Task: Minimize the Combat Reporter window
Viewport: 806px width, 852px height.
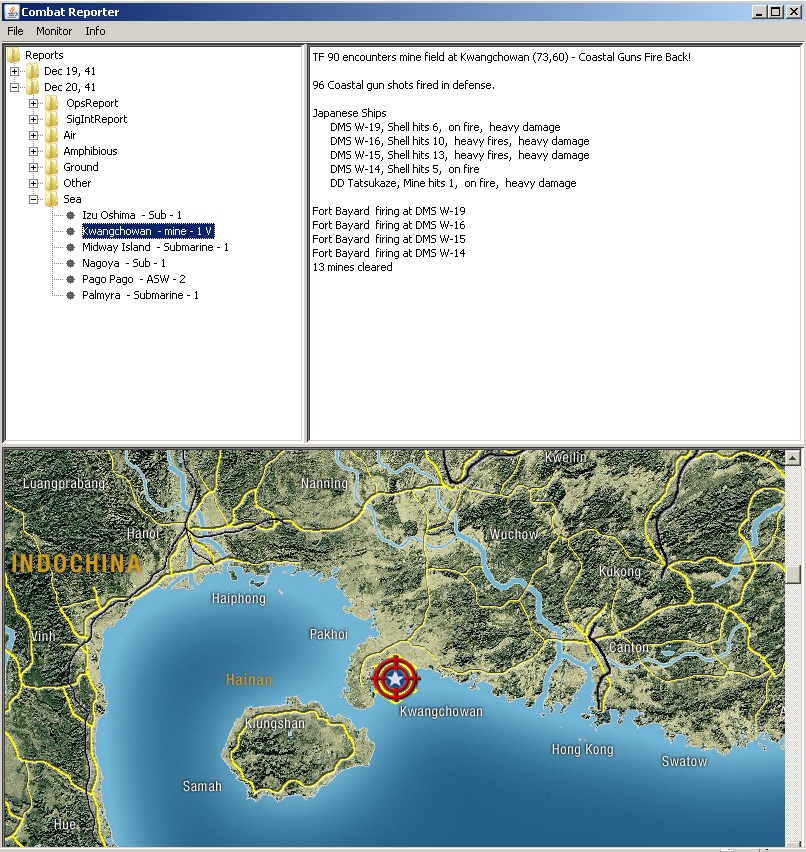Action: click(x=759, y=11)
